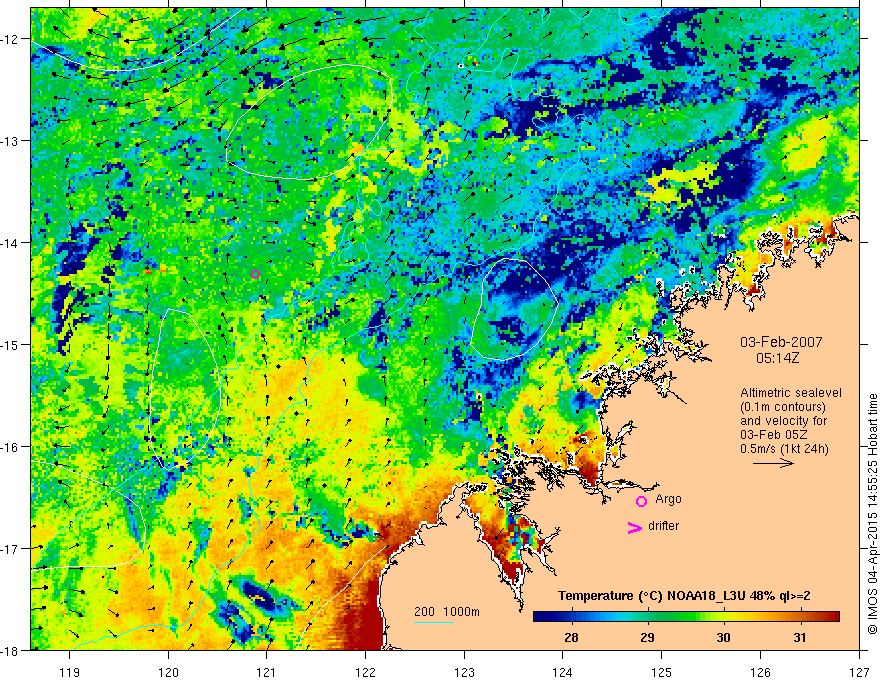The image size is (880, 680).
Task: Click the time text 05:14Z
Action: click(777, 358)
